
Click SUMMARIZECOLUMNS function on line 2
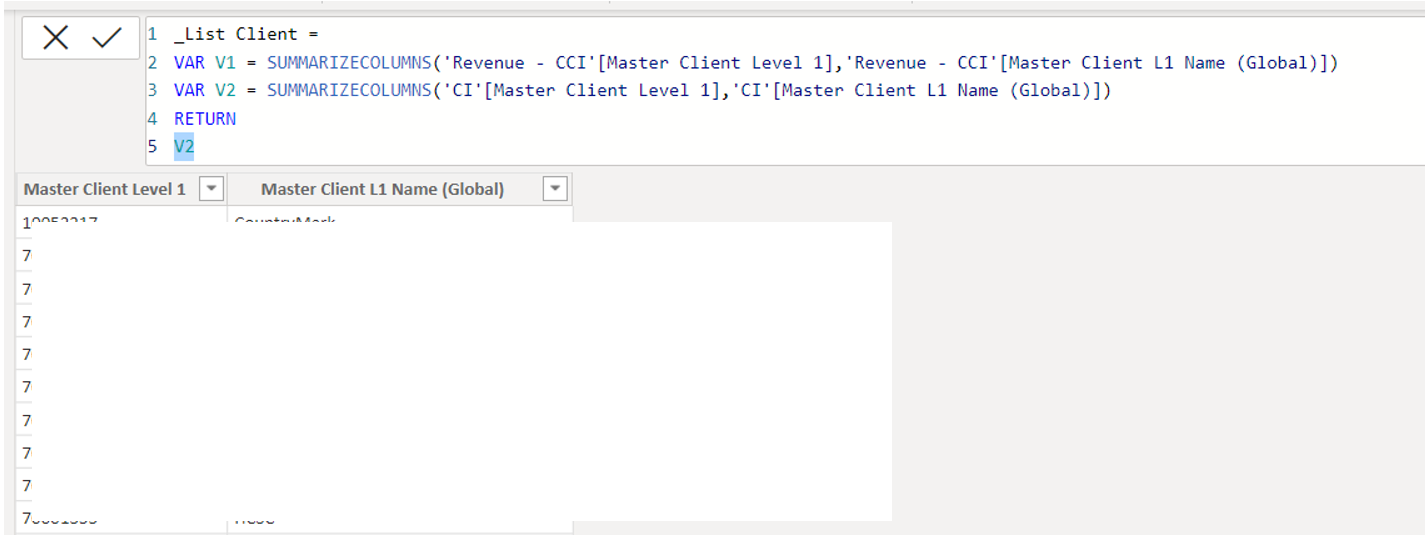pyautogui.click(x=349, y=62)
